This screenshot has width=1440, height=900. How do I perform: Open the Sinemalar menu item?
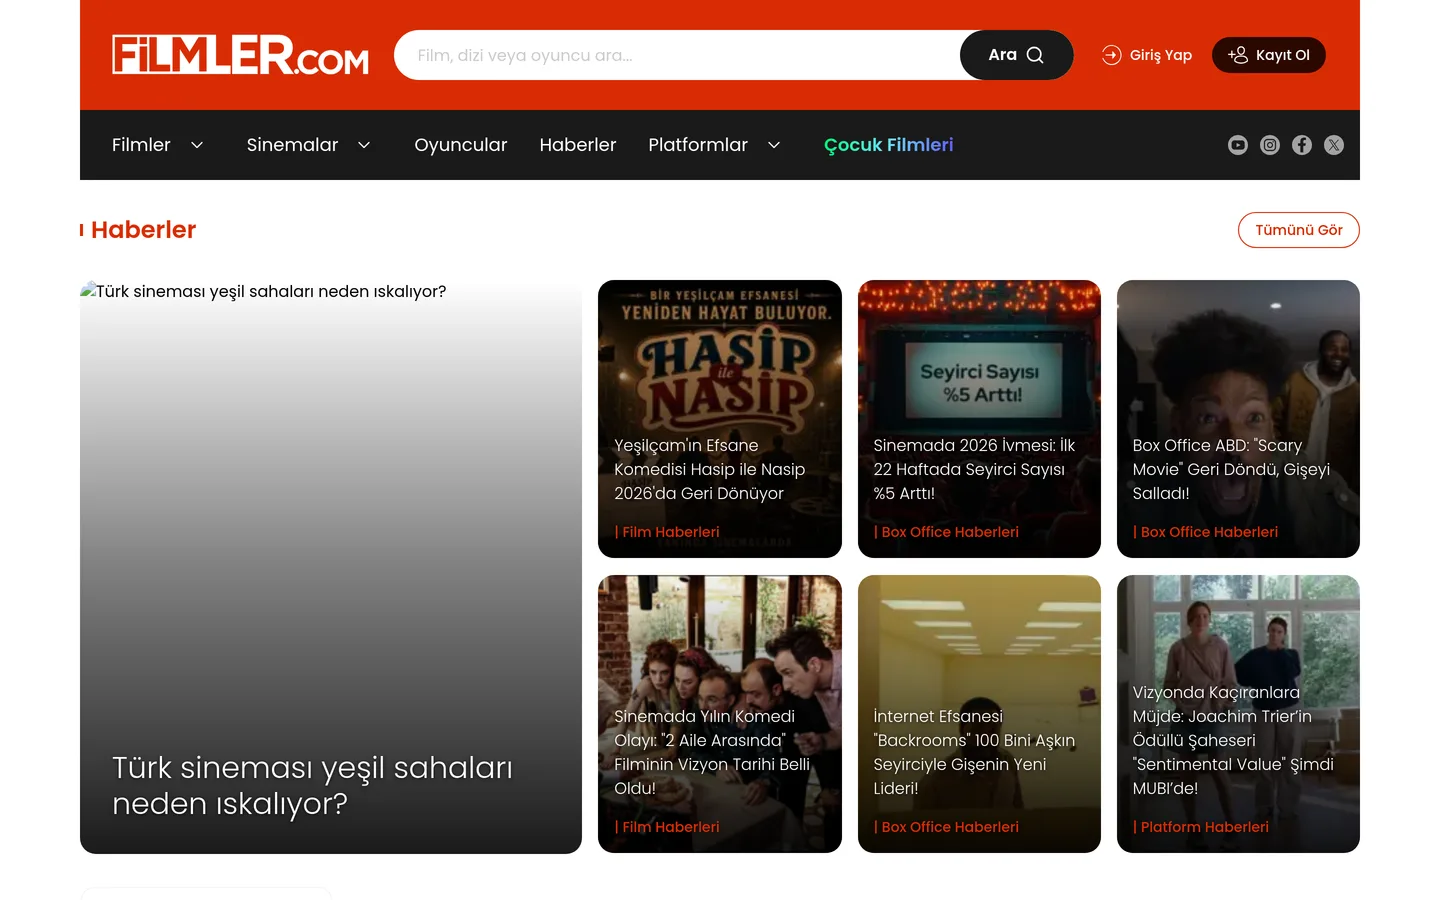click(292, 145)
